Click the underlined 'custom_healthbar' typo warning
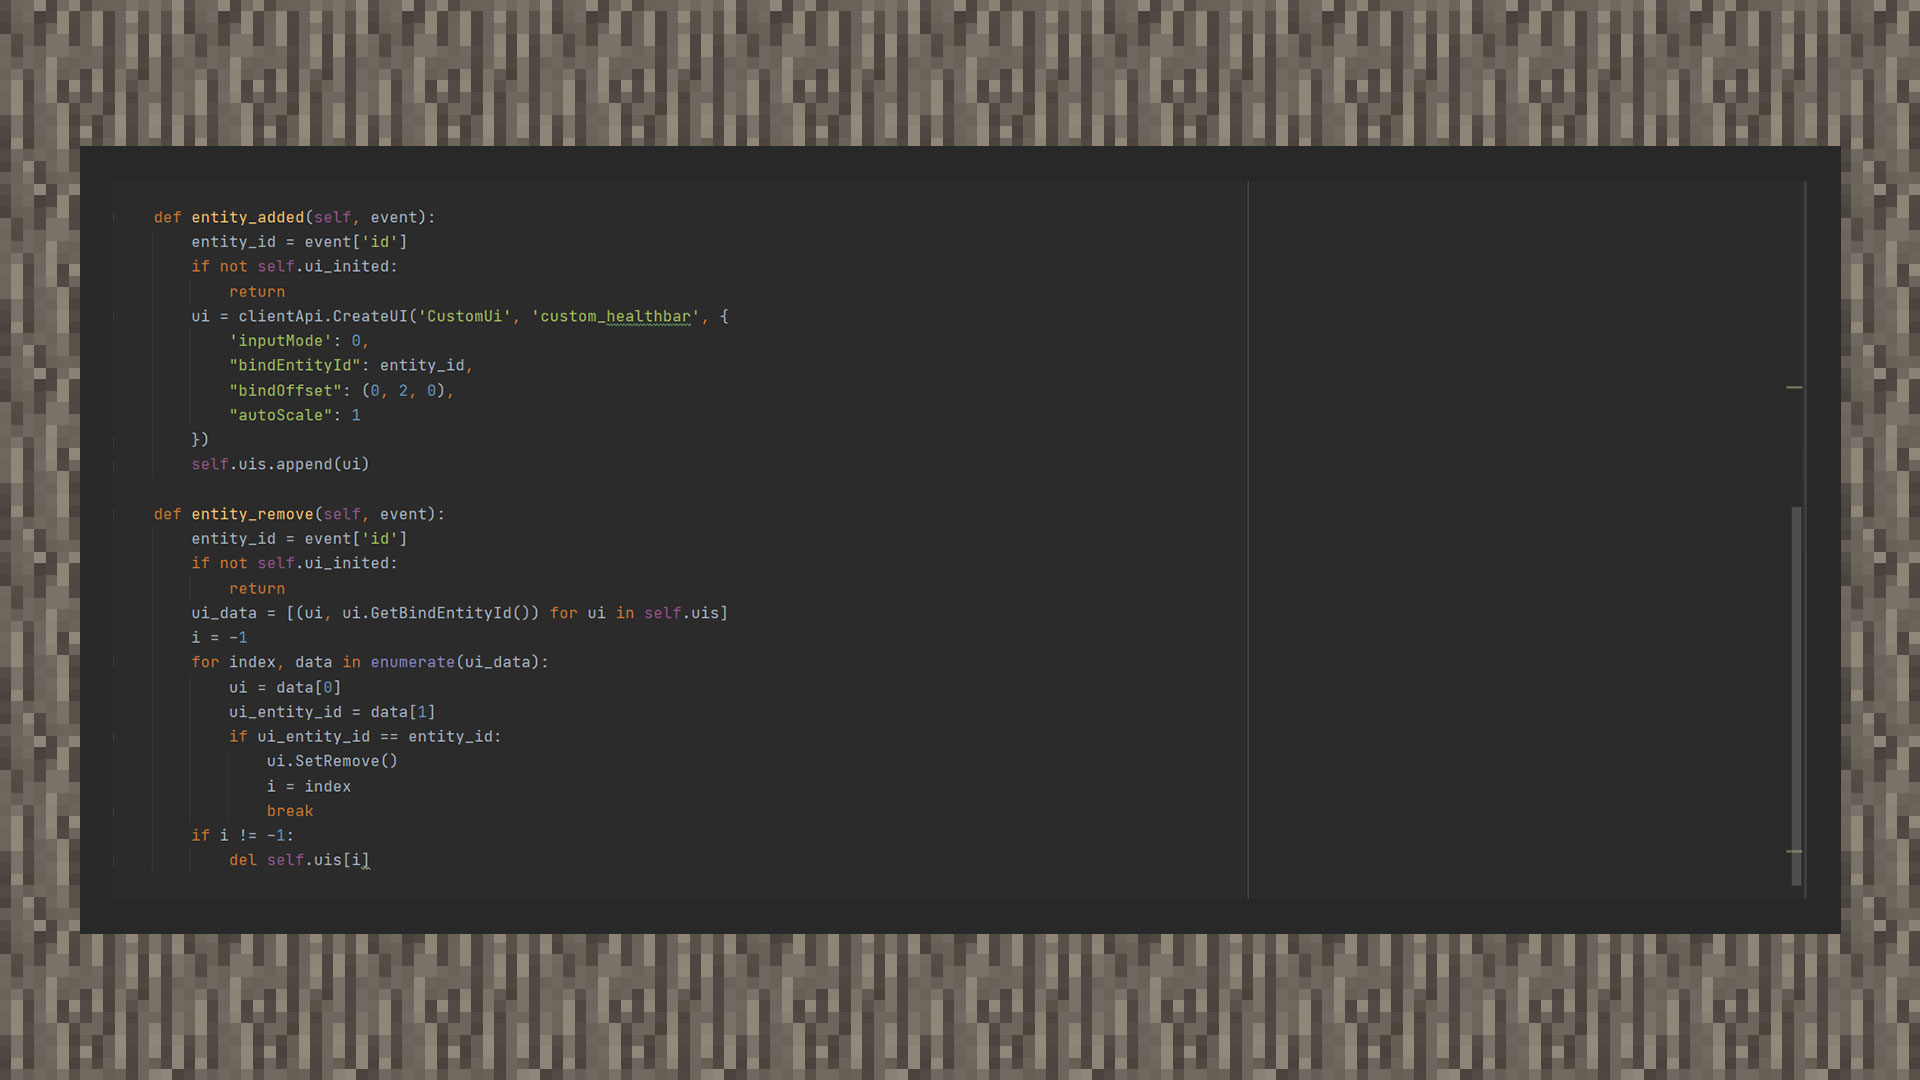Screen dimensions: 1920x1080 615,317
